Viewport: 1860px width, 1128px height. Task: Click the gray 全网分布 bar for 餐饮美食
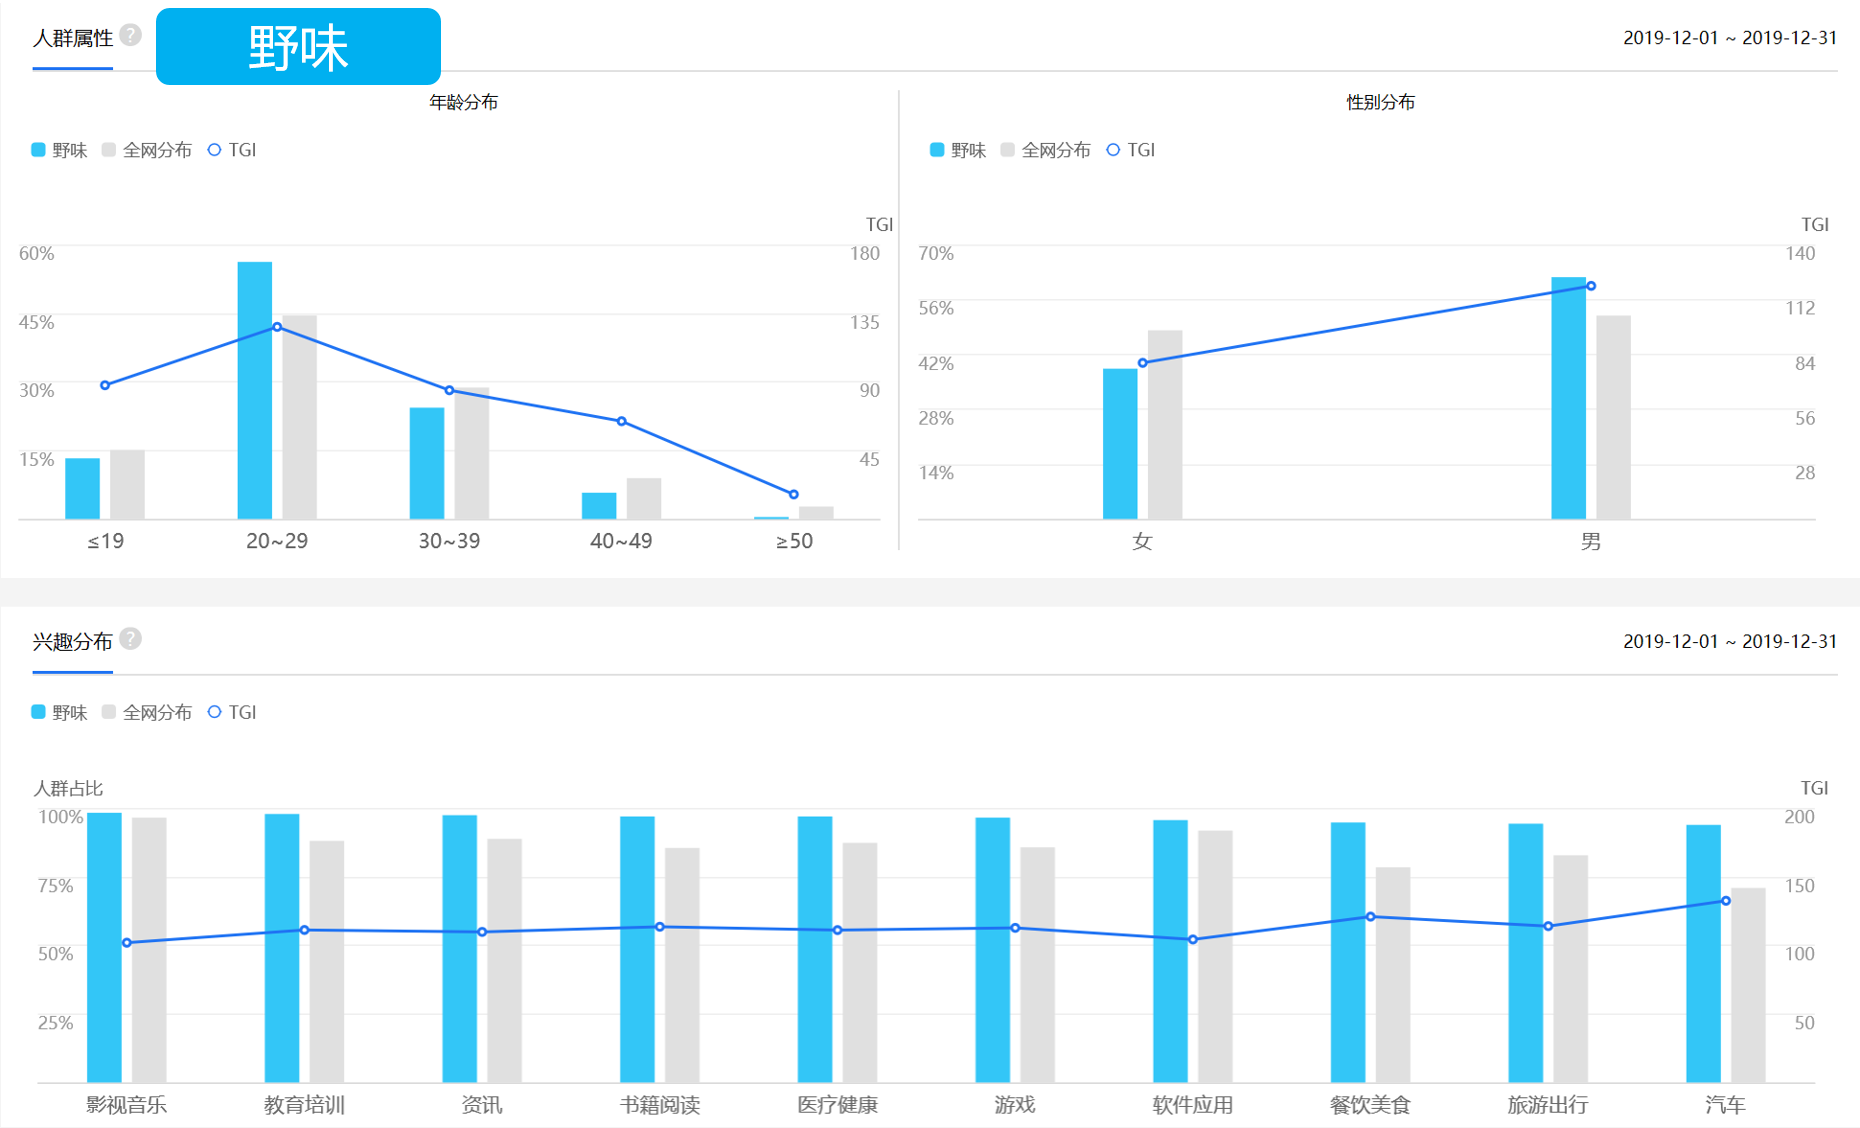point(1393,974)
